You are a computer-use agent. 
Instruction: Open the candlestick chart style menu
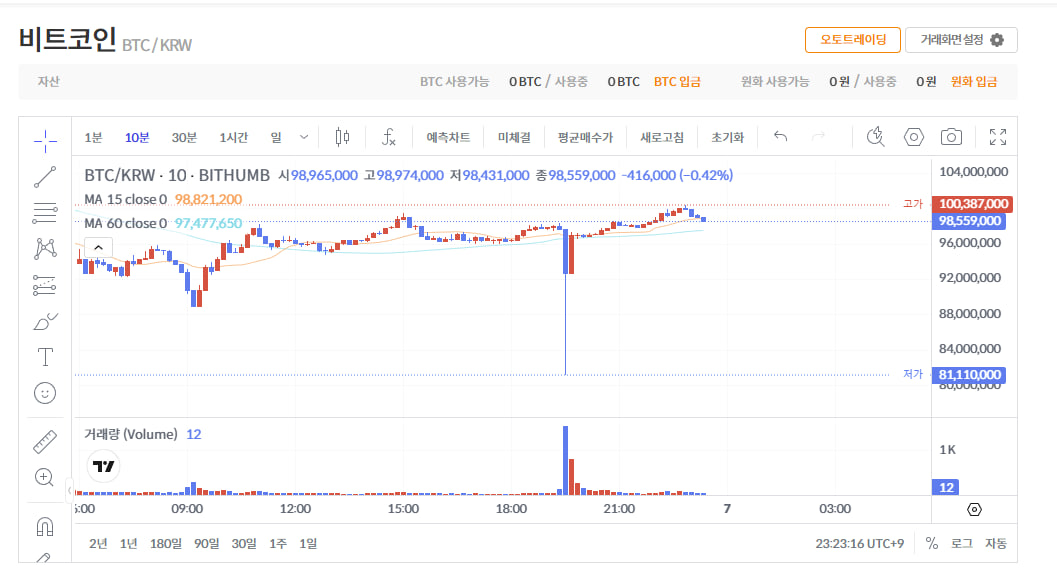(342, 138)
